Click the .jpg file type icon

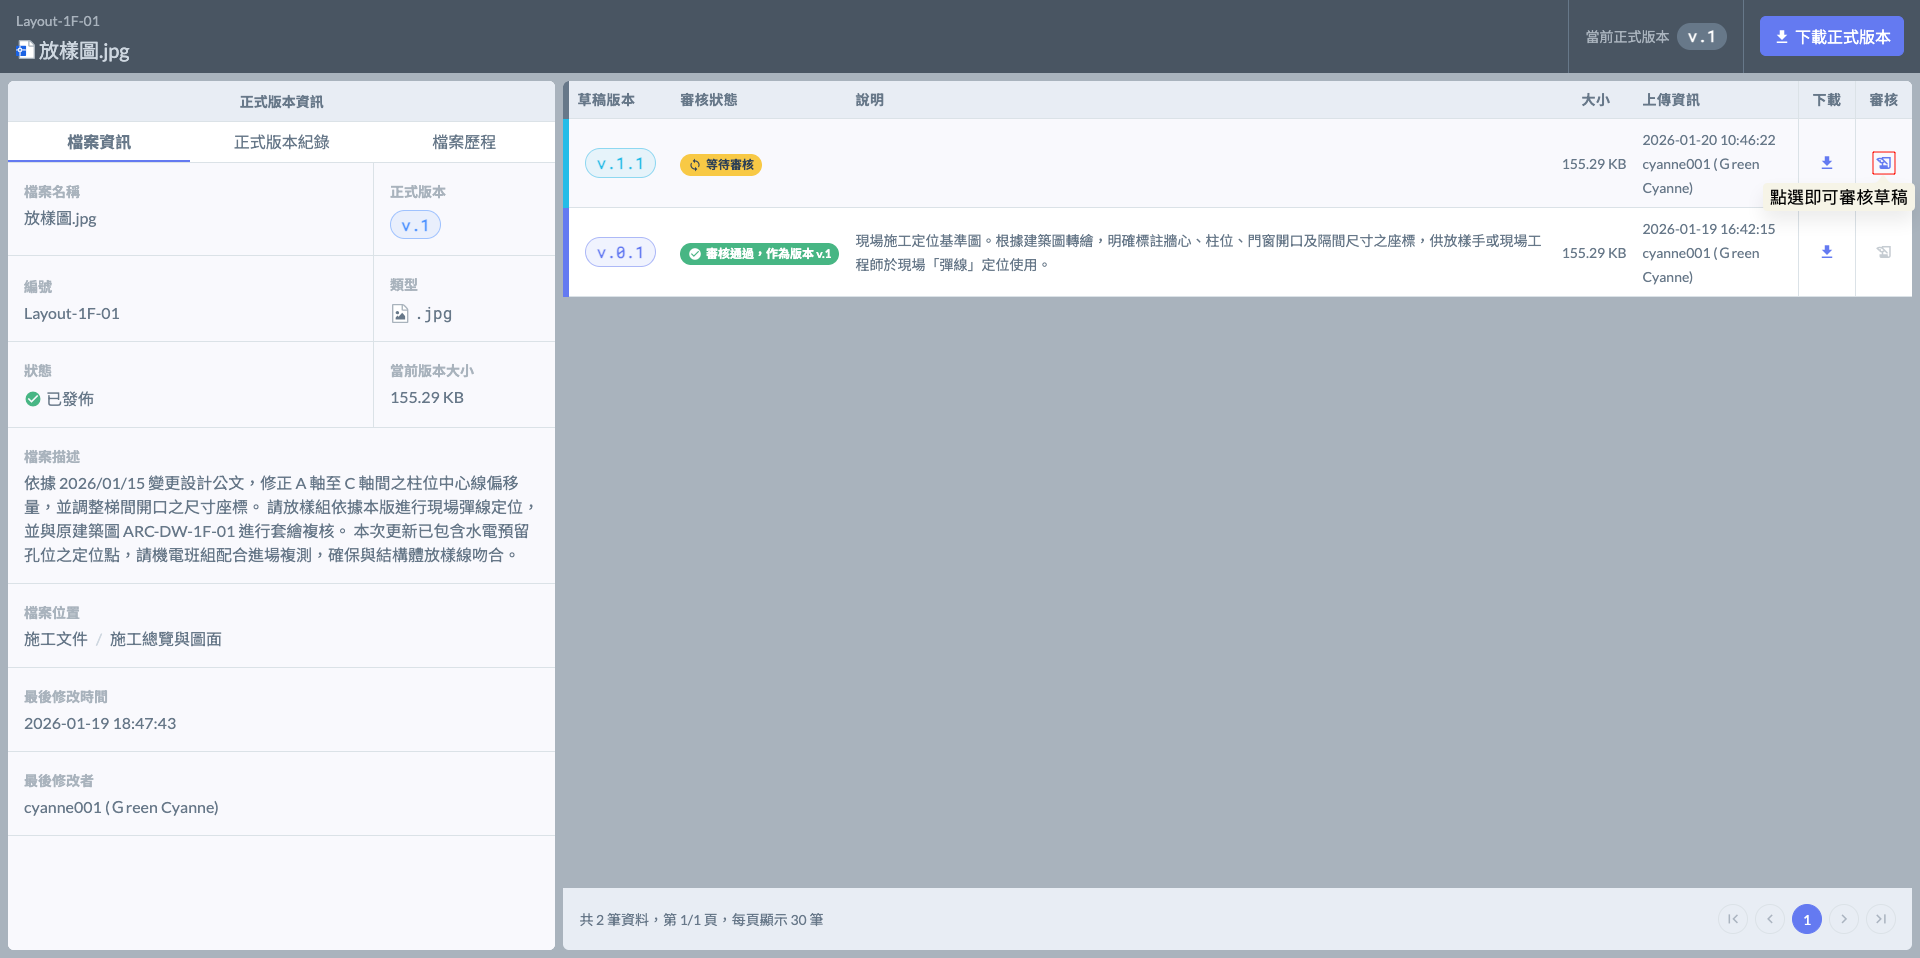(400, 314)
